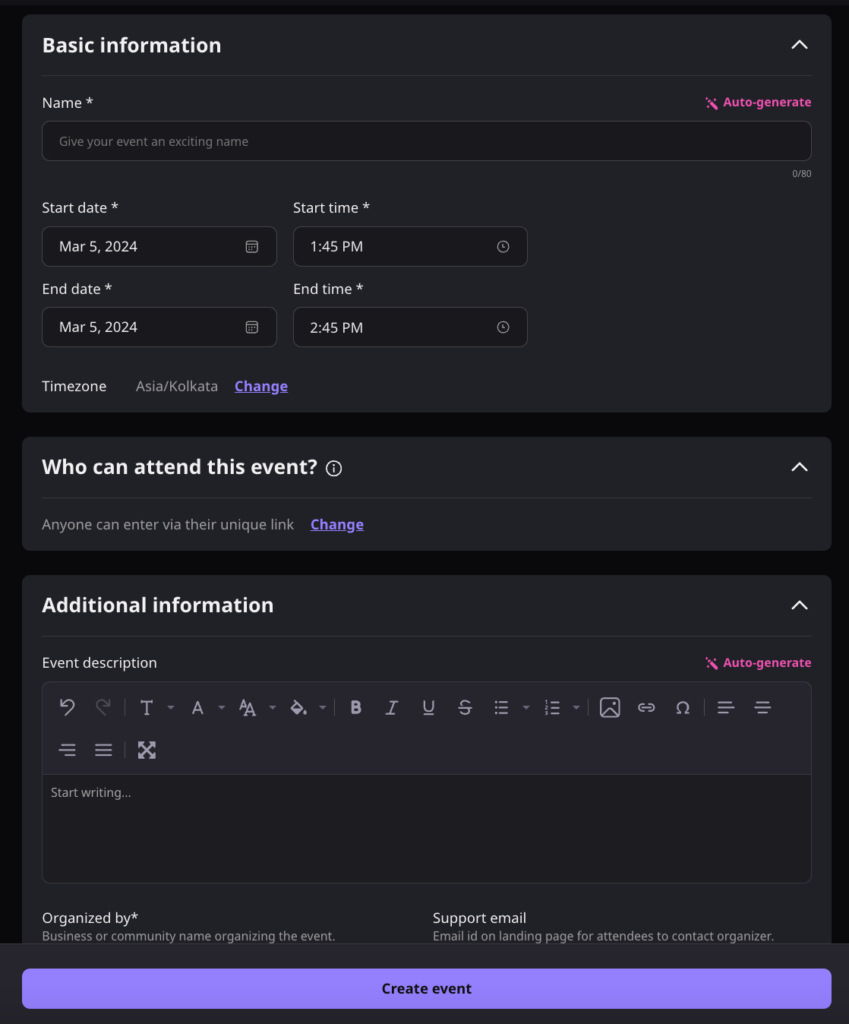Insert an image into the description
Viewport: 849px width, 1024px height.
pos(610,707)
